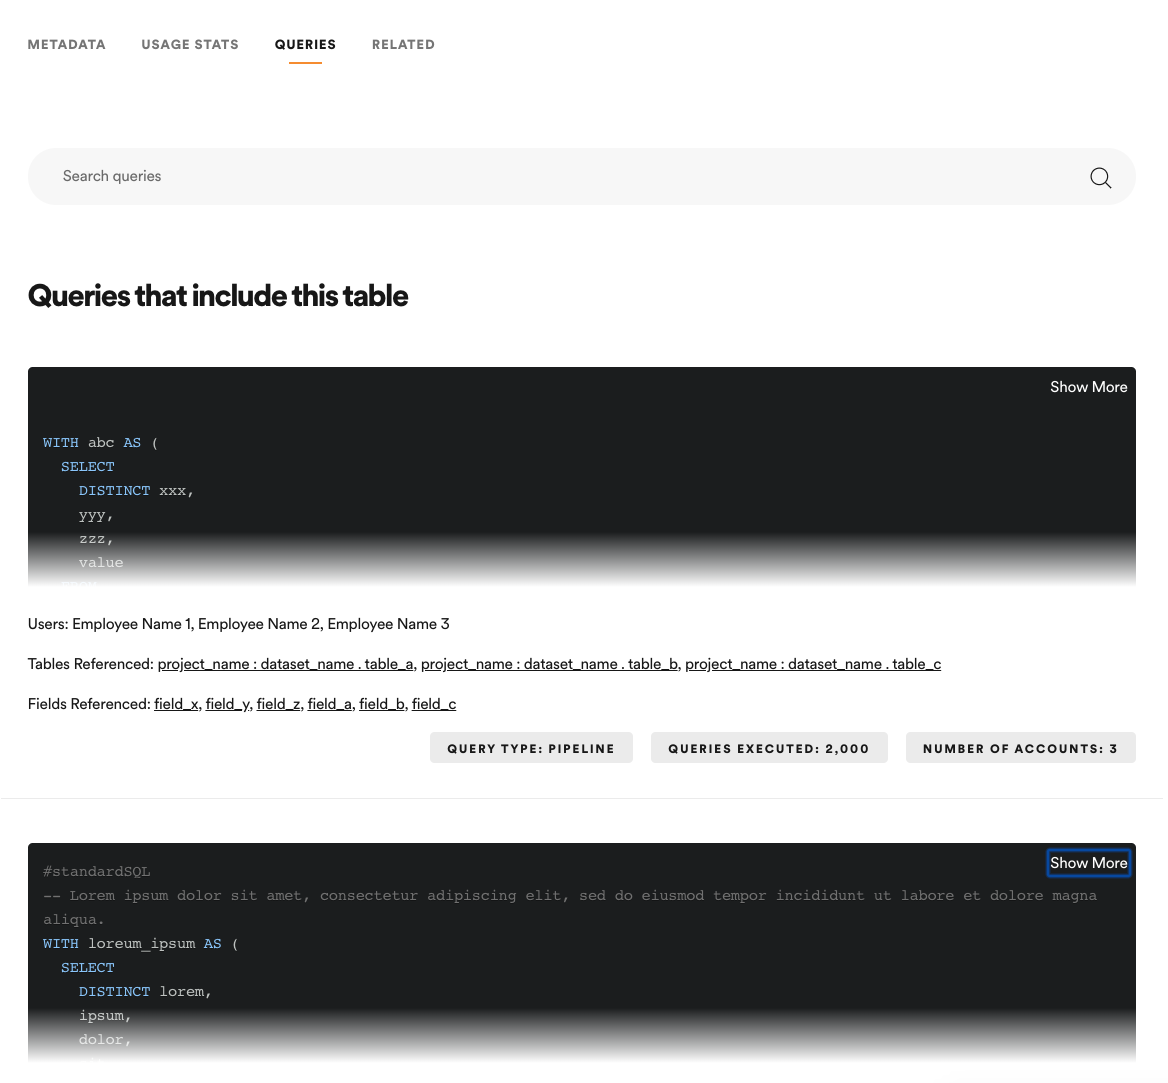
Task: Click the QUERIES EXECUTED: 2,000 badge
Action: [769, 747]
